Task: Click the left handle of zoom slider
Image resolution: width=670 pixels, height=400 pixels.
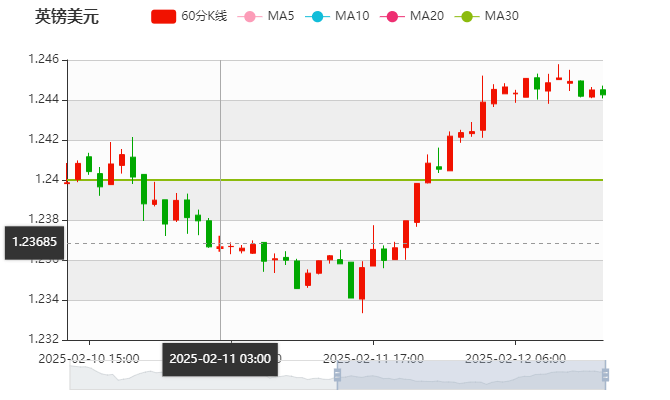Action: (335, 377)
